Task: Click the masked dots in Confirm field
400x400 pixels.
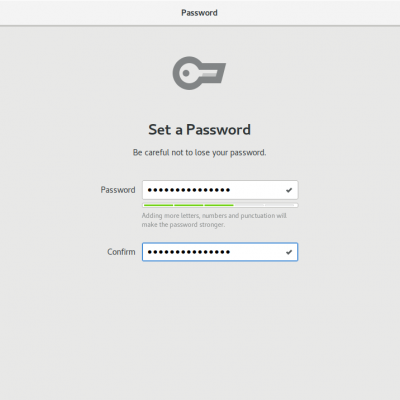Action: [x=189, y=252]
